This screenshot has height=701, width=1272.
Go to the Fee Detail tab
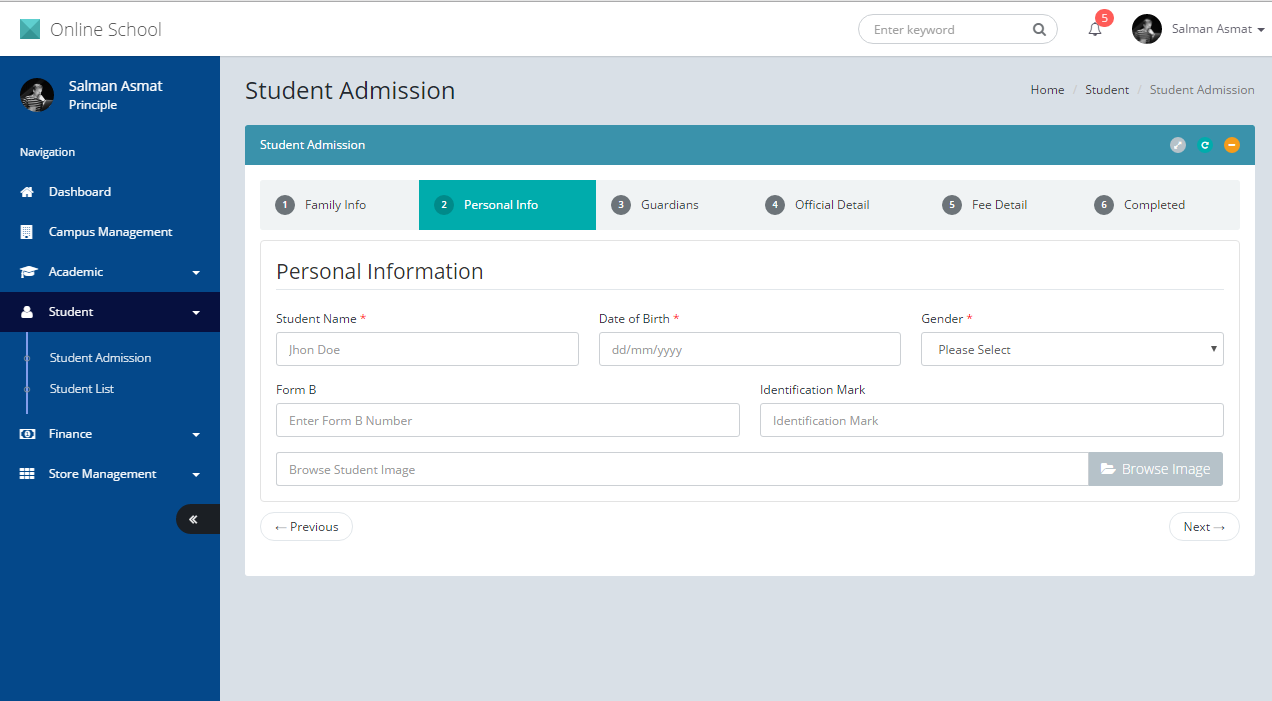point(998,205)
